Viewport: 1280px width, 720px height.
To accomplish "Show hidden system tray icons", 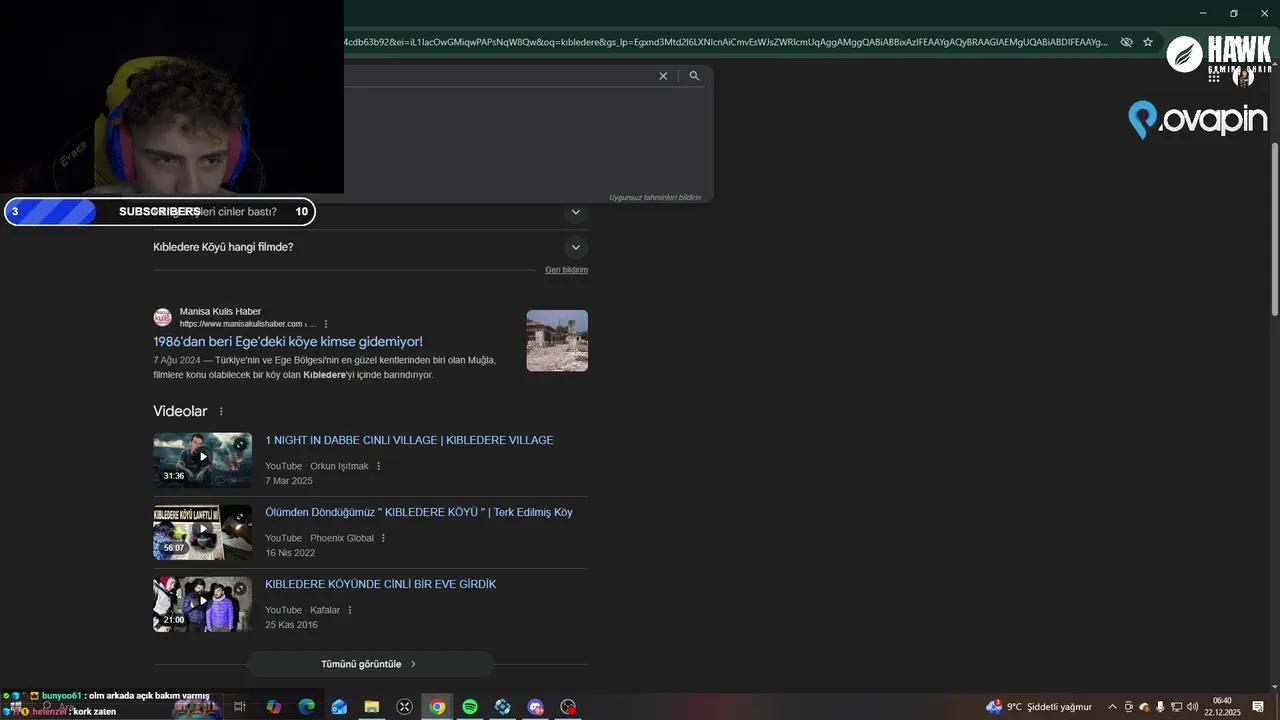I will pyautogui.click(x=1112, y=707).
